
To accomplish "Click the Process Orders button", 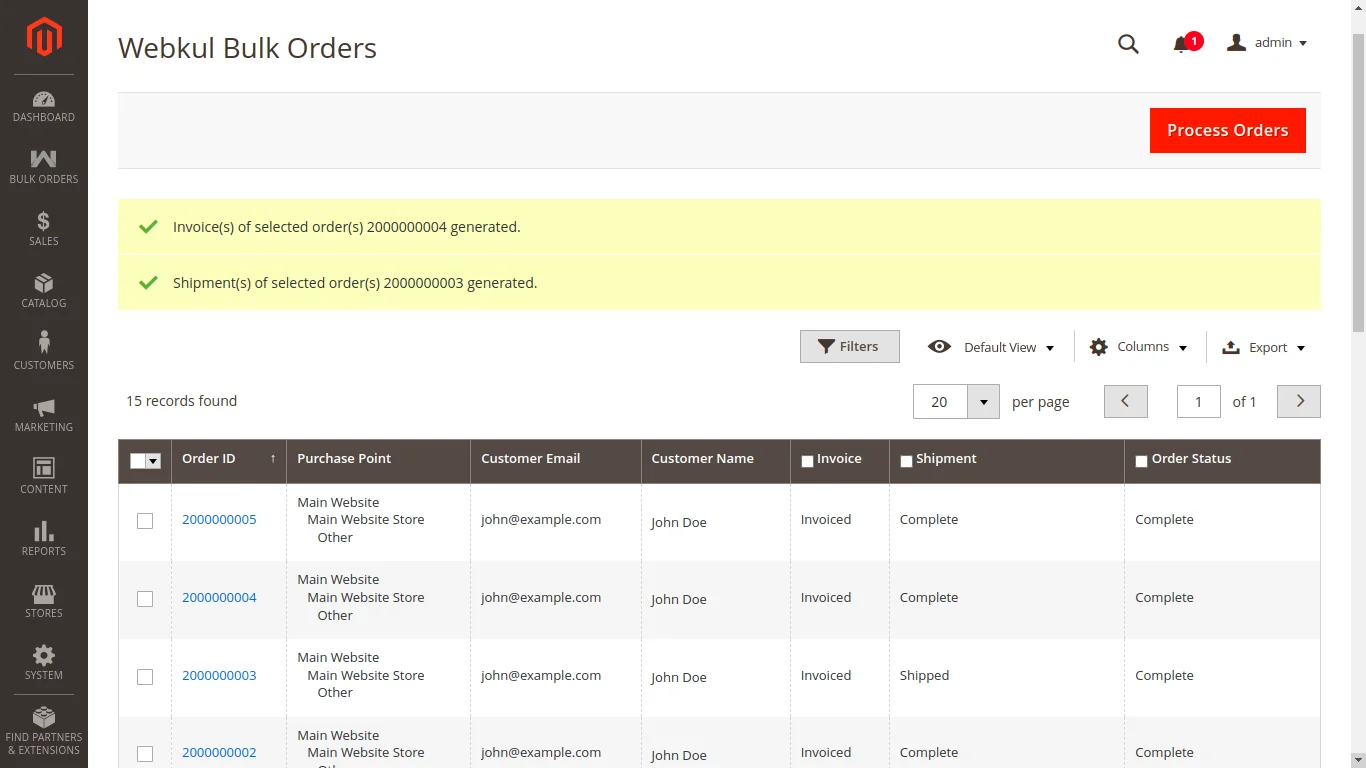I will click(x=1227, y=130).
